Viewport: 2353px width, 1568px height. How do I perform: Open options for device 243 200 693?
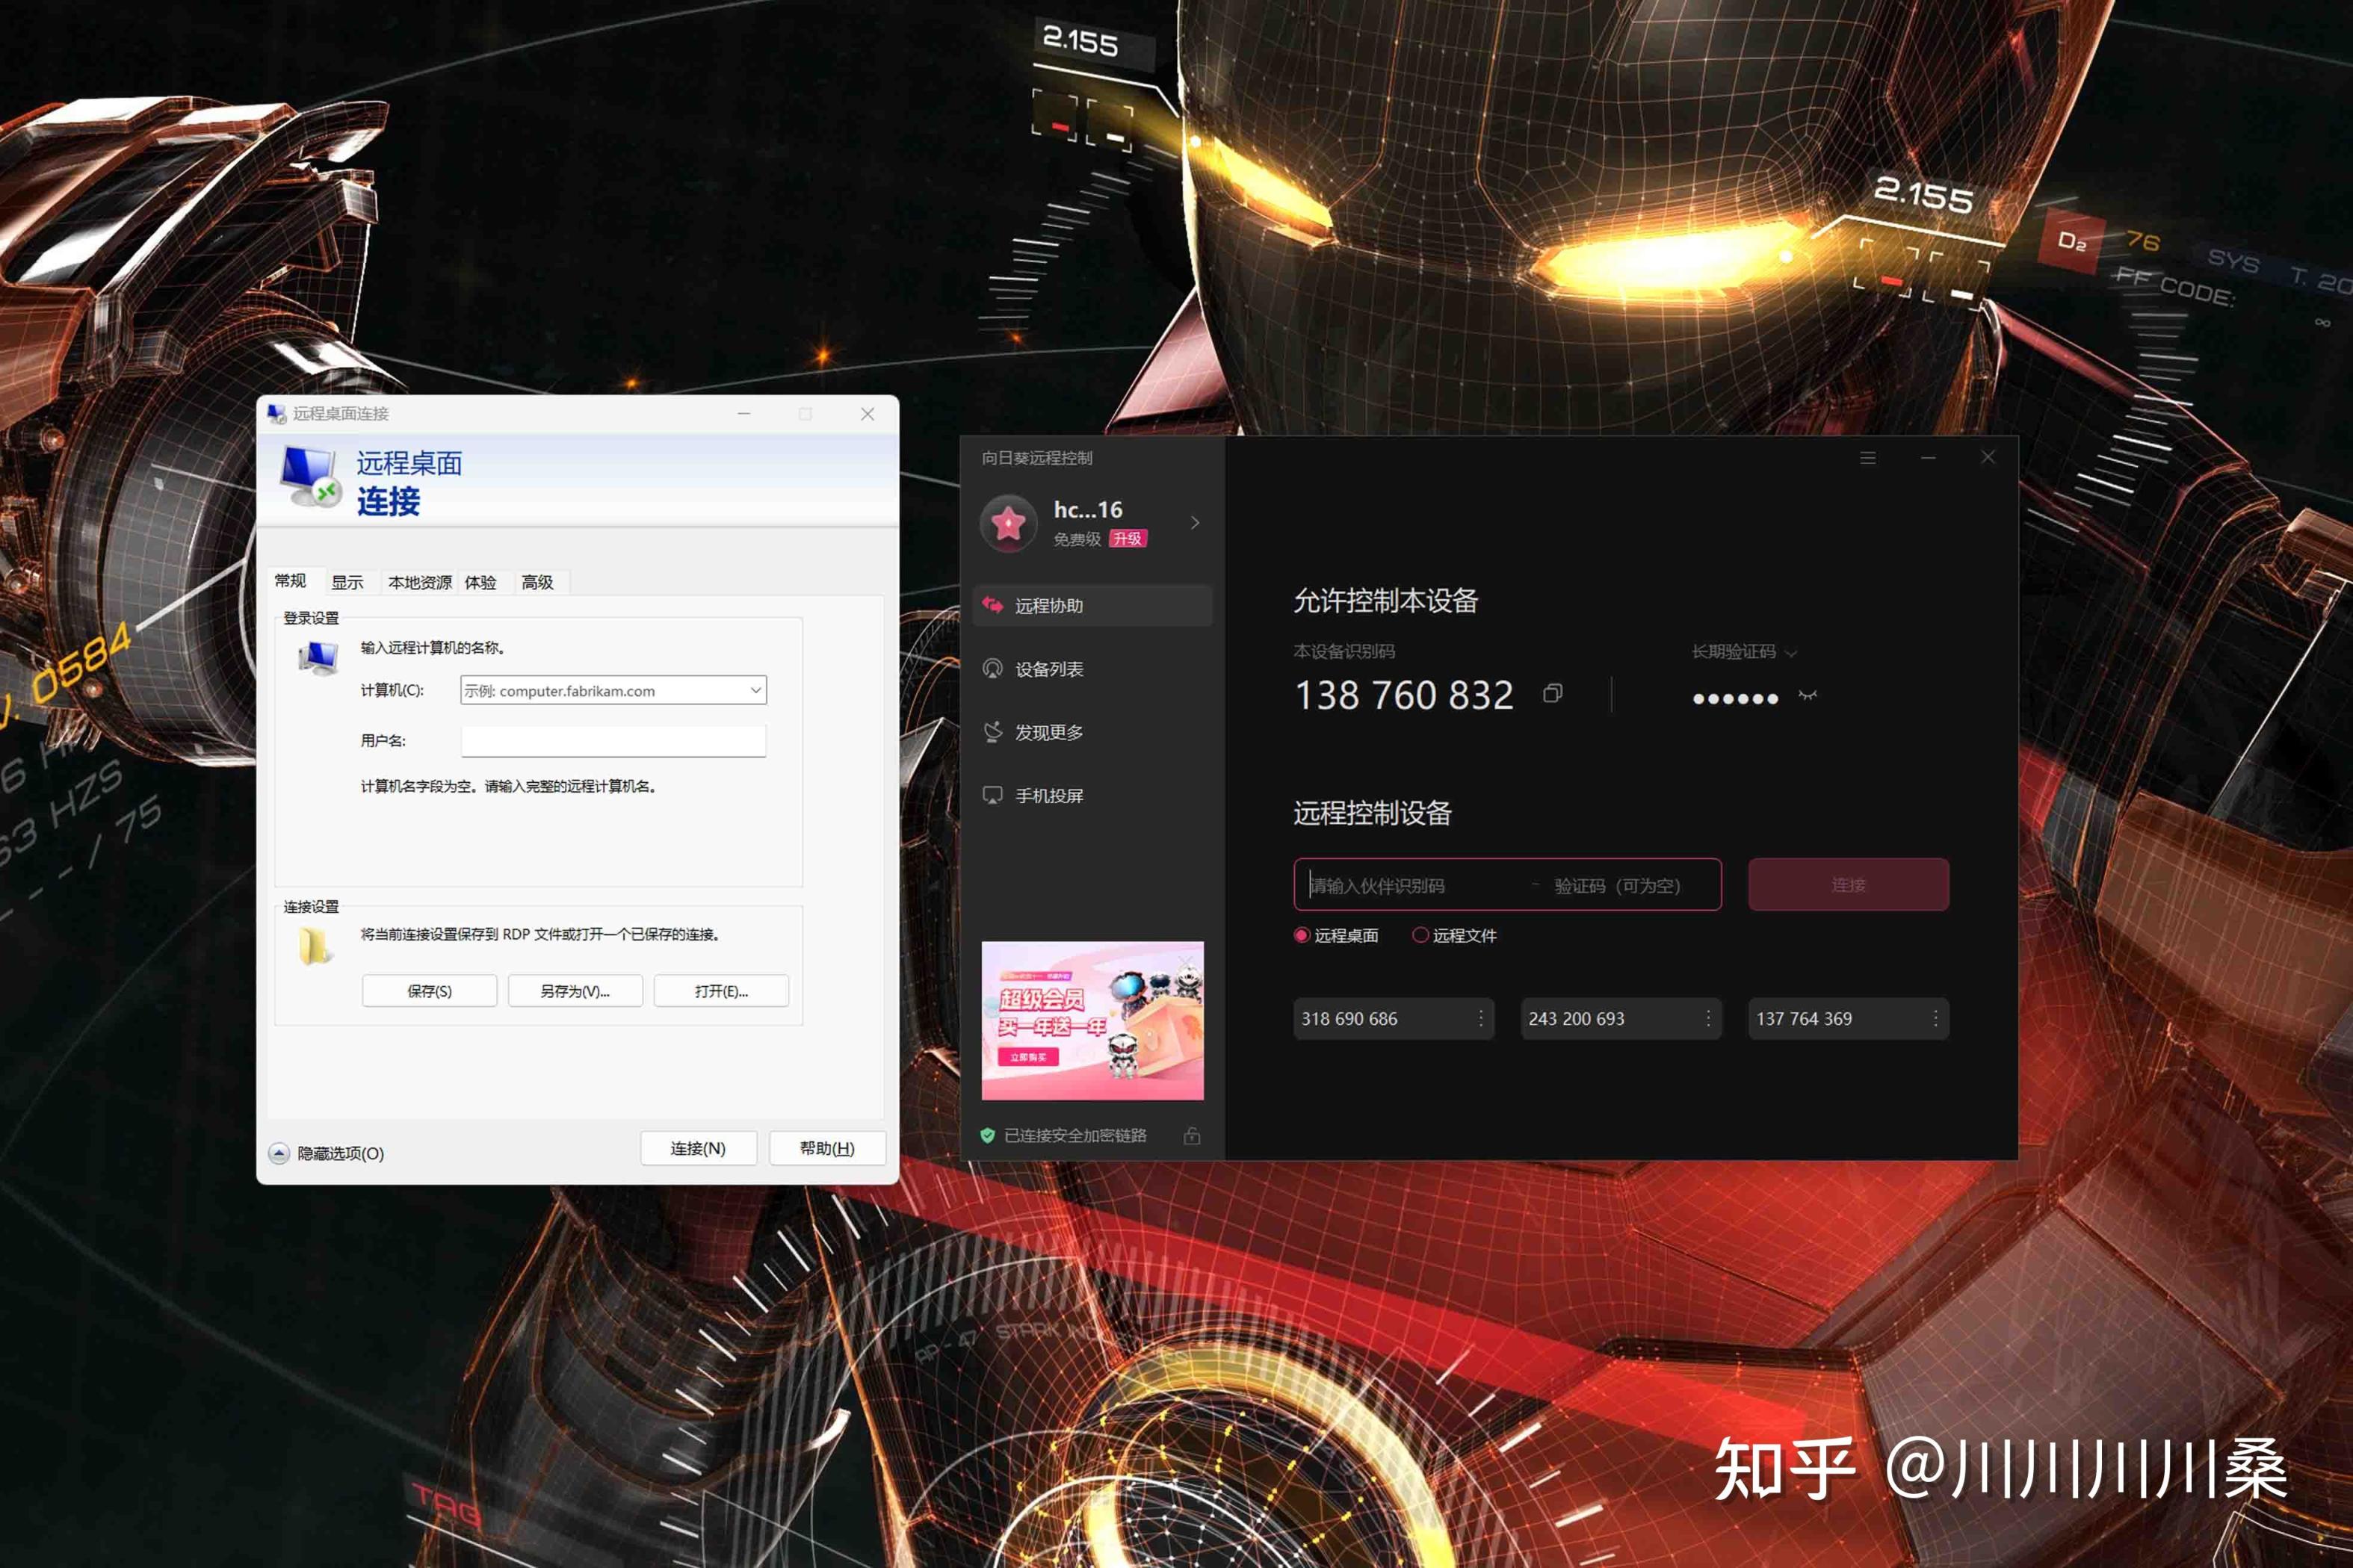(1708, 1018)
